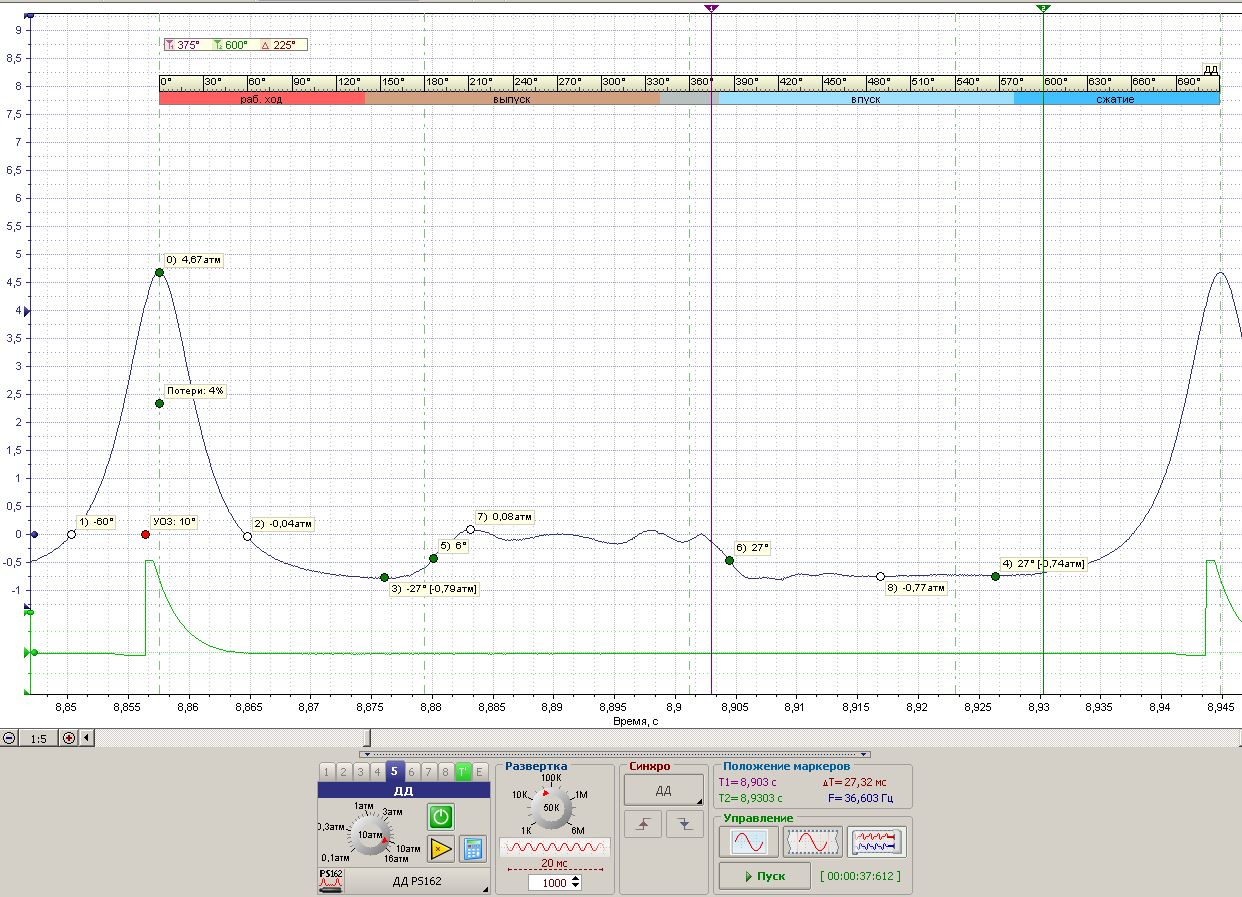Open the E channel tab
The height and width of the screenshot is (897, 1242).
coord(479,771)
